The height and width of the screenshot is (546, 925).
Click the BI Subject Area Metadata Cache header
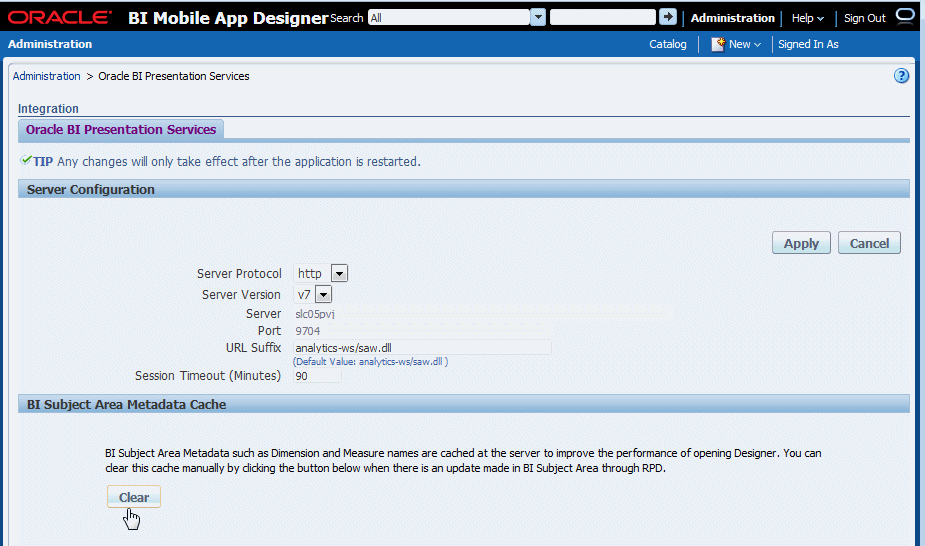464,404
